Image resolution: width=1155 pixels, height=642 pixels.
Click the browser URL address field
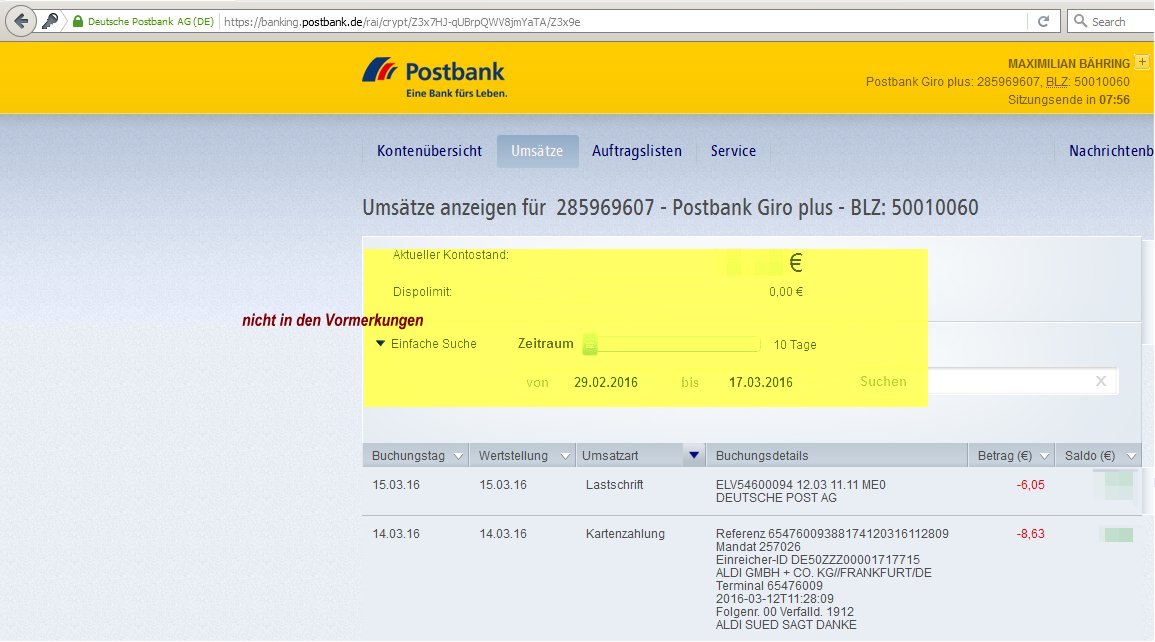coord(622,21)
